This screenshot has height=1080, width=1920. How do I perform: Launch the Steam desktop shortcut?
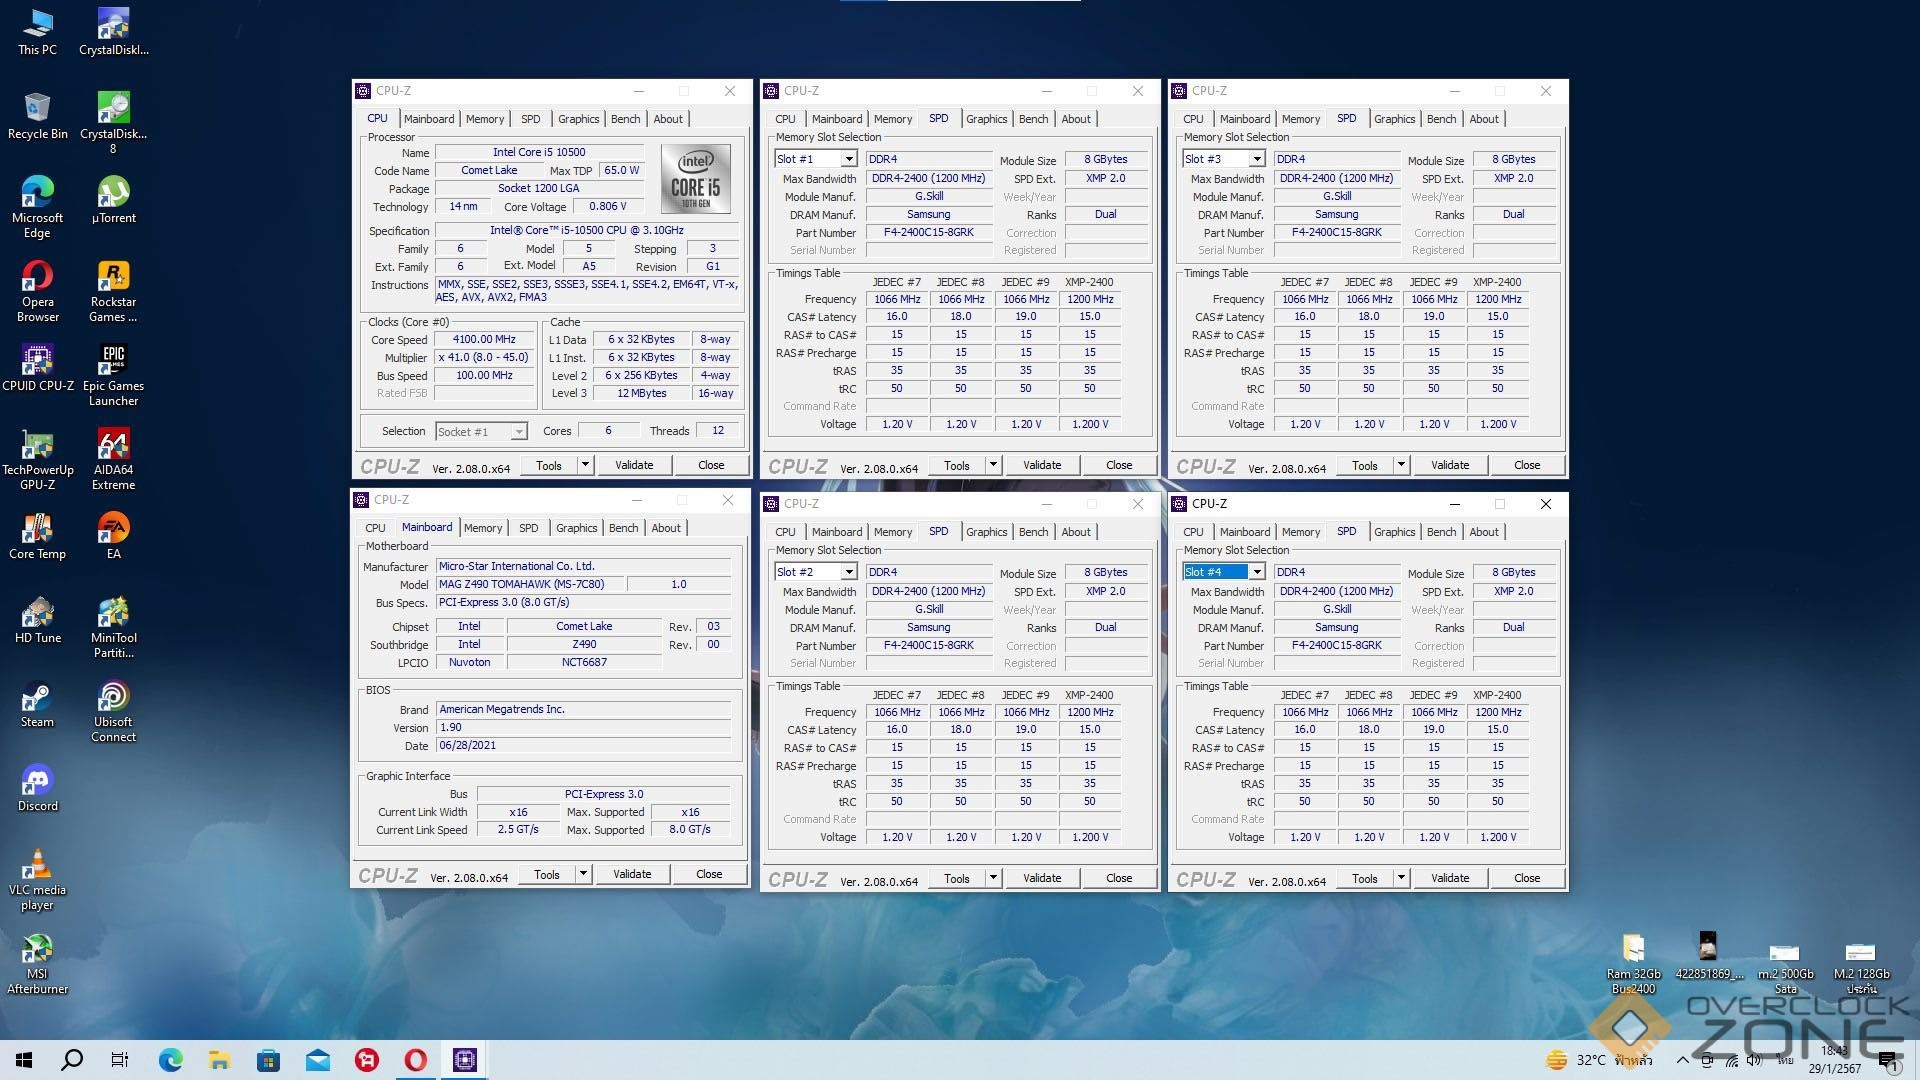pyautogui.click(x=37, y=697)
